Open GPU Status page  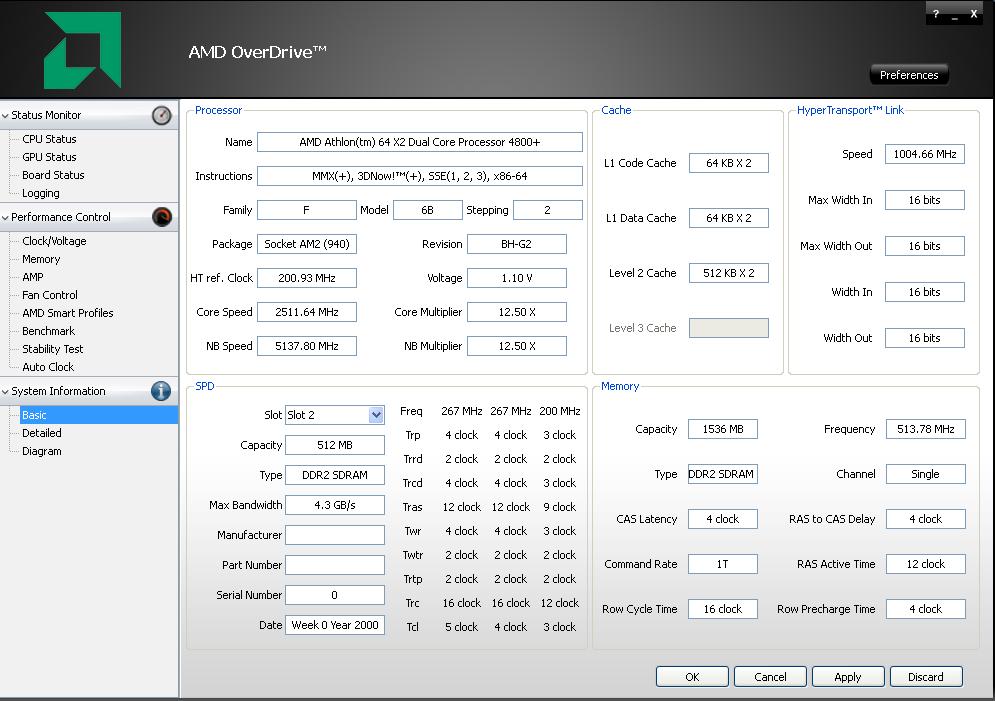49,157
